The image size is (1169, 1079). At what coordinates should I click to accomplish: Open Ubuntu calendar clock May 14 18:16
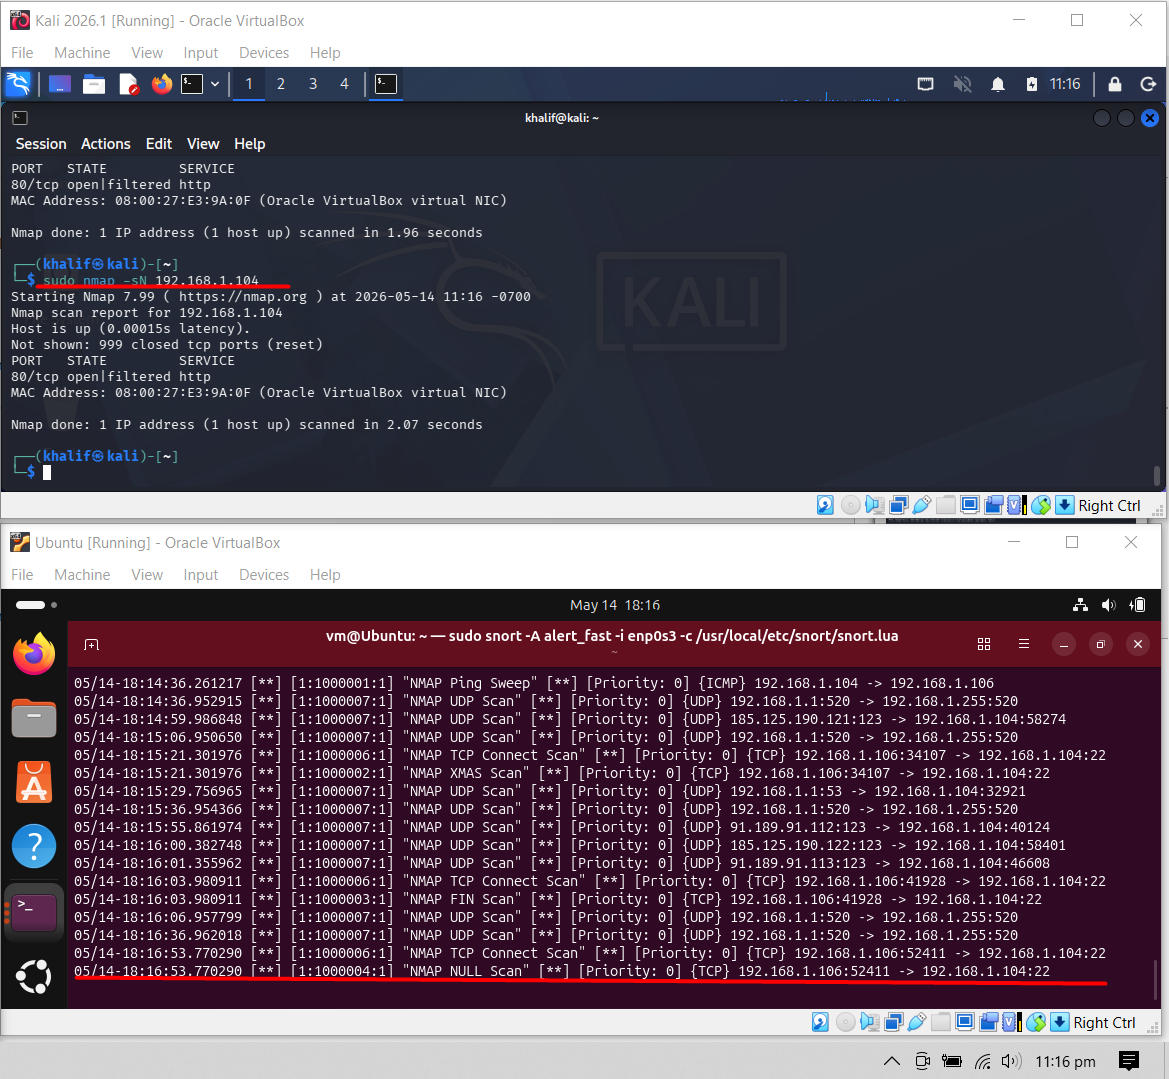(x=615, y=605)
